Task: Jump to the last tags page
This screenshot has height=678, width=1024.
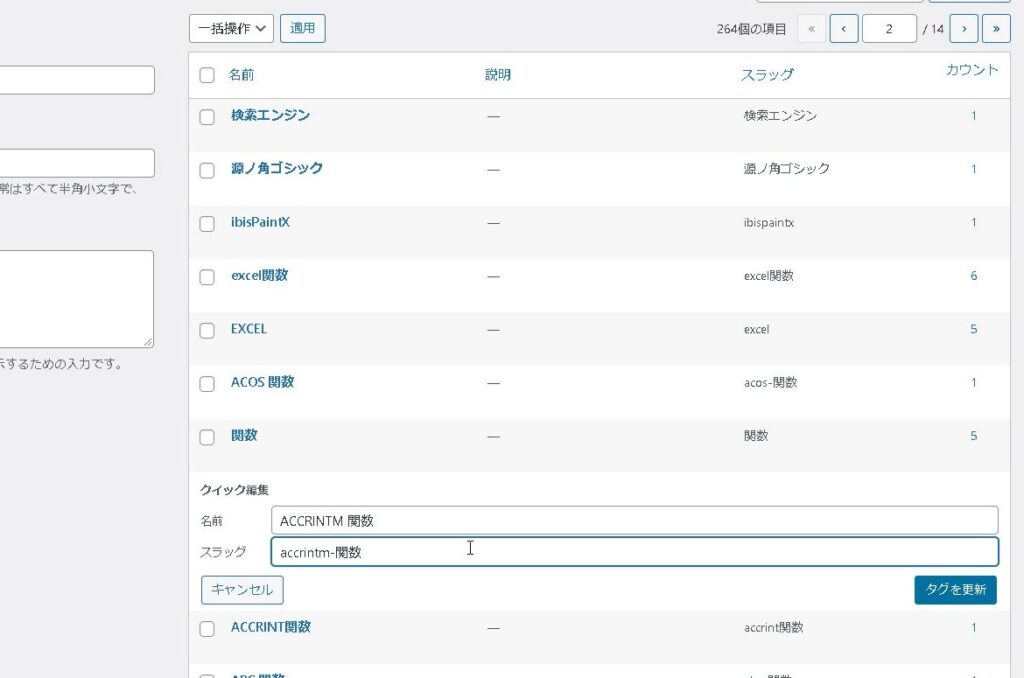Action: [996, 29]
